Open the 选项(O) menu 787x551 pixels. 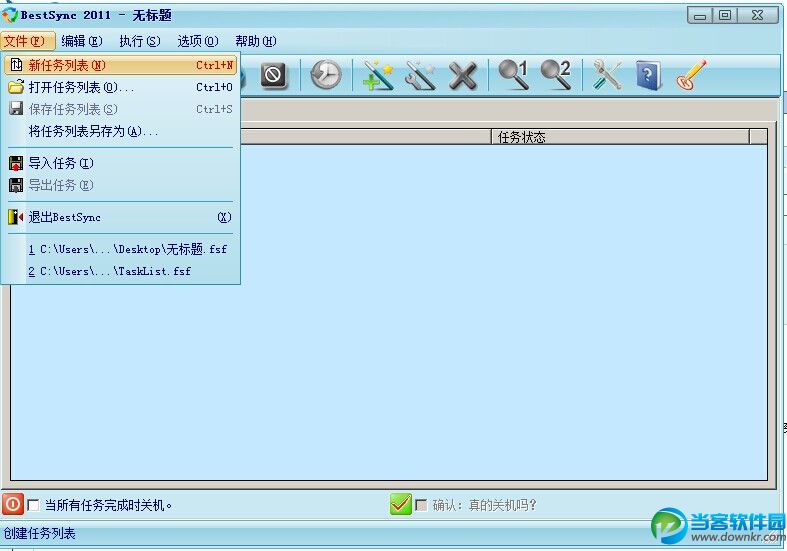[198, 41]
